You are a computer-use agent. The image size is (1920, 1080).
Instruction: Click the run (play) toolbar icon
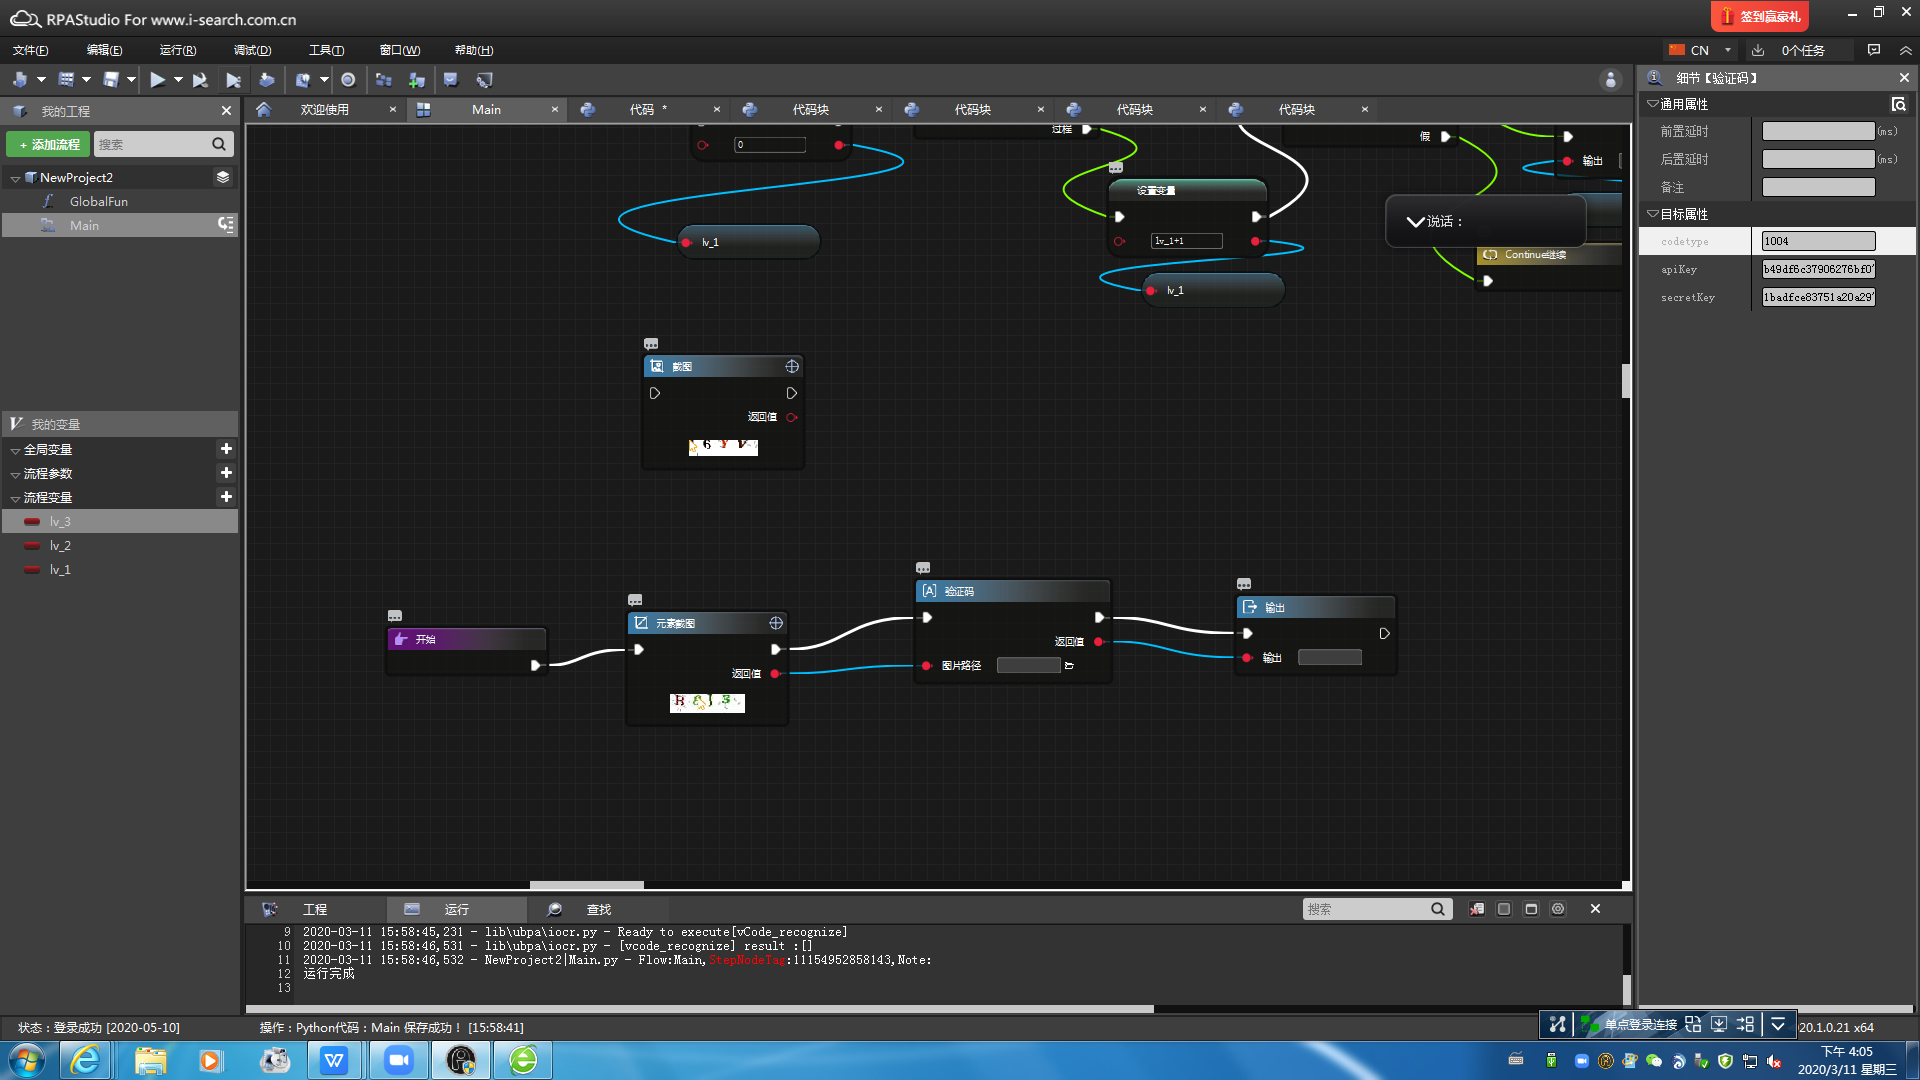click(x=157, y=80)
